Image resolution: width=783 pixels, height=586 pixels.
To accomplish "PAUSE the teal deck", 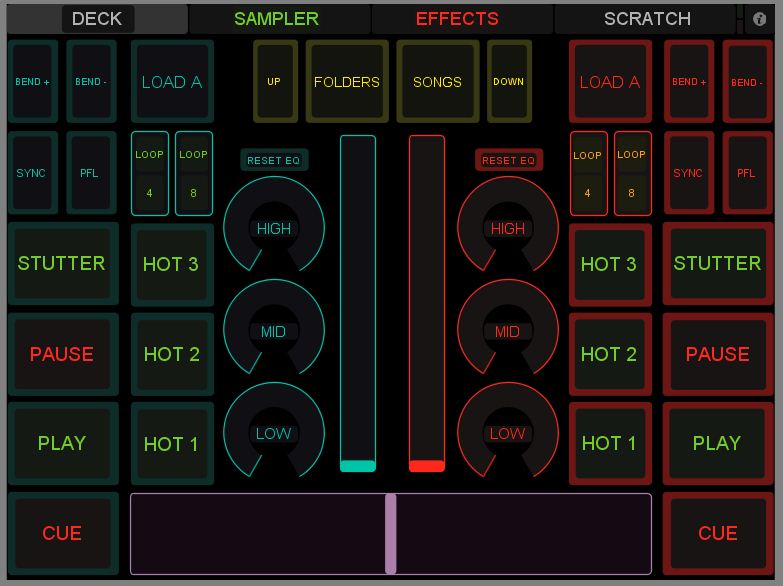I will point(63,354).
